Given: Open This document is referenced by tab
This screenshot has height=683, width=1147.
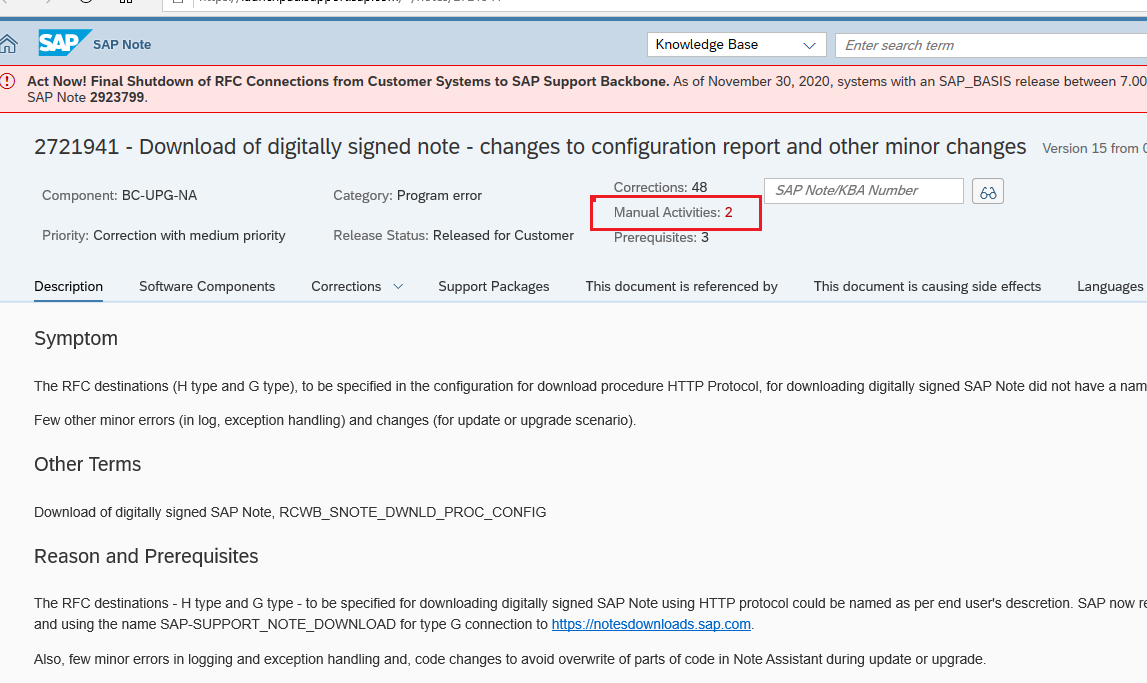Looking at the screenshot, I should (x=681, y=287).
